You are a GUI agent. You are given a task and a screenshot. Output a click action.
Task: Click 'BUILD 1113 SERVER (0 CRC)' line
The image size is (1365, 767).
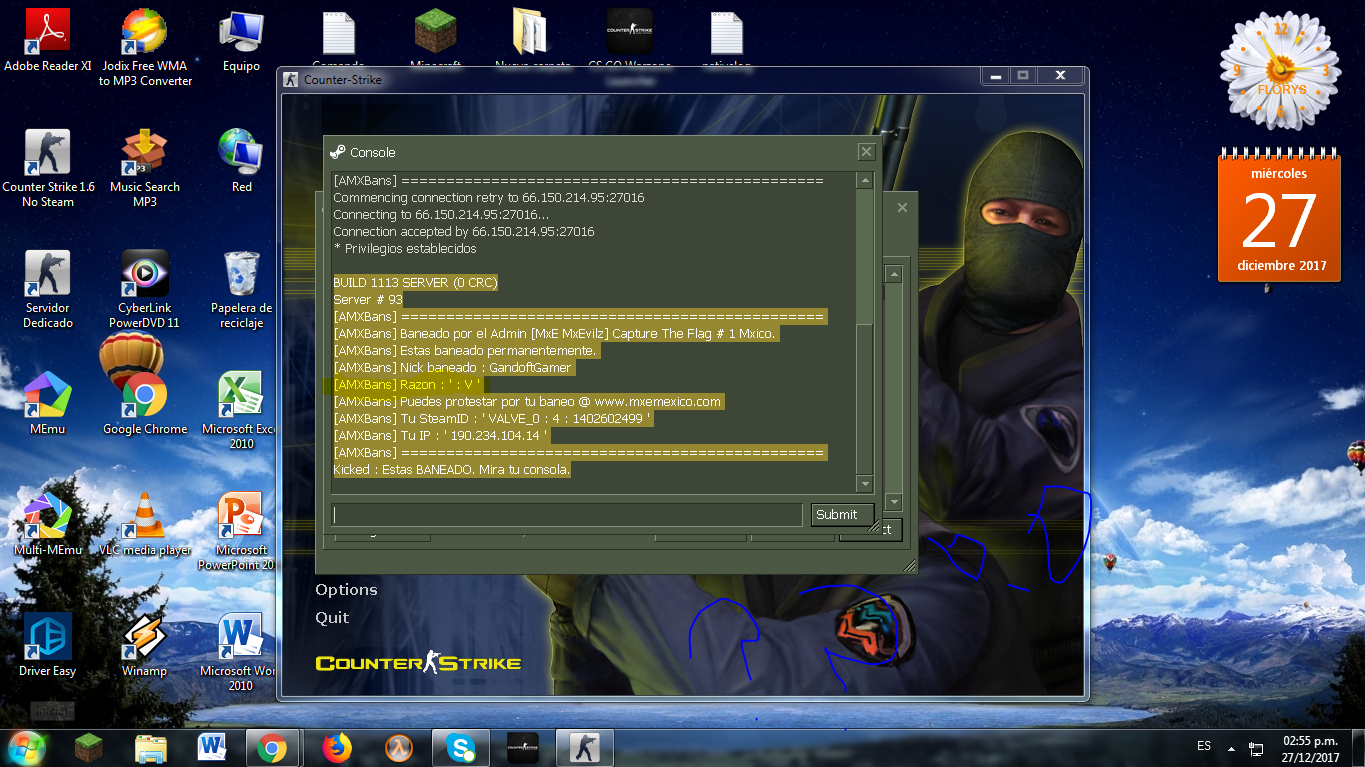point(415,283)
